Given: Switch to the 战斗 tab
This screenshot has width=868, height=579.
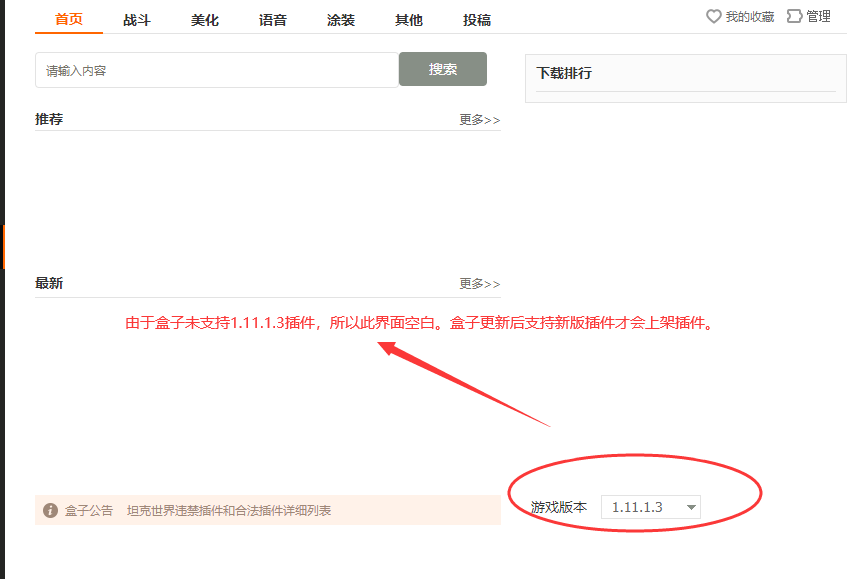Looking at the screenshot, I should coord(137,20).
